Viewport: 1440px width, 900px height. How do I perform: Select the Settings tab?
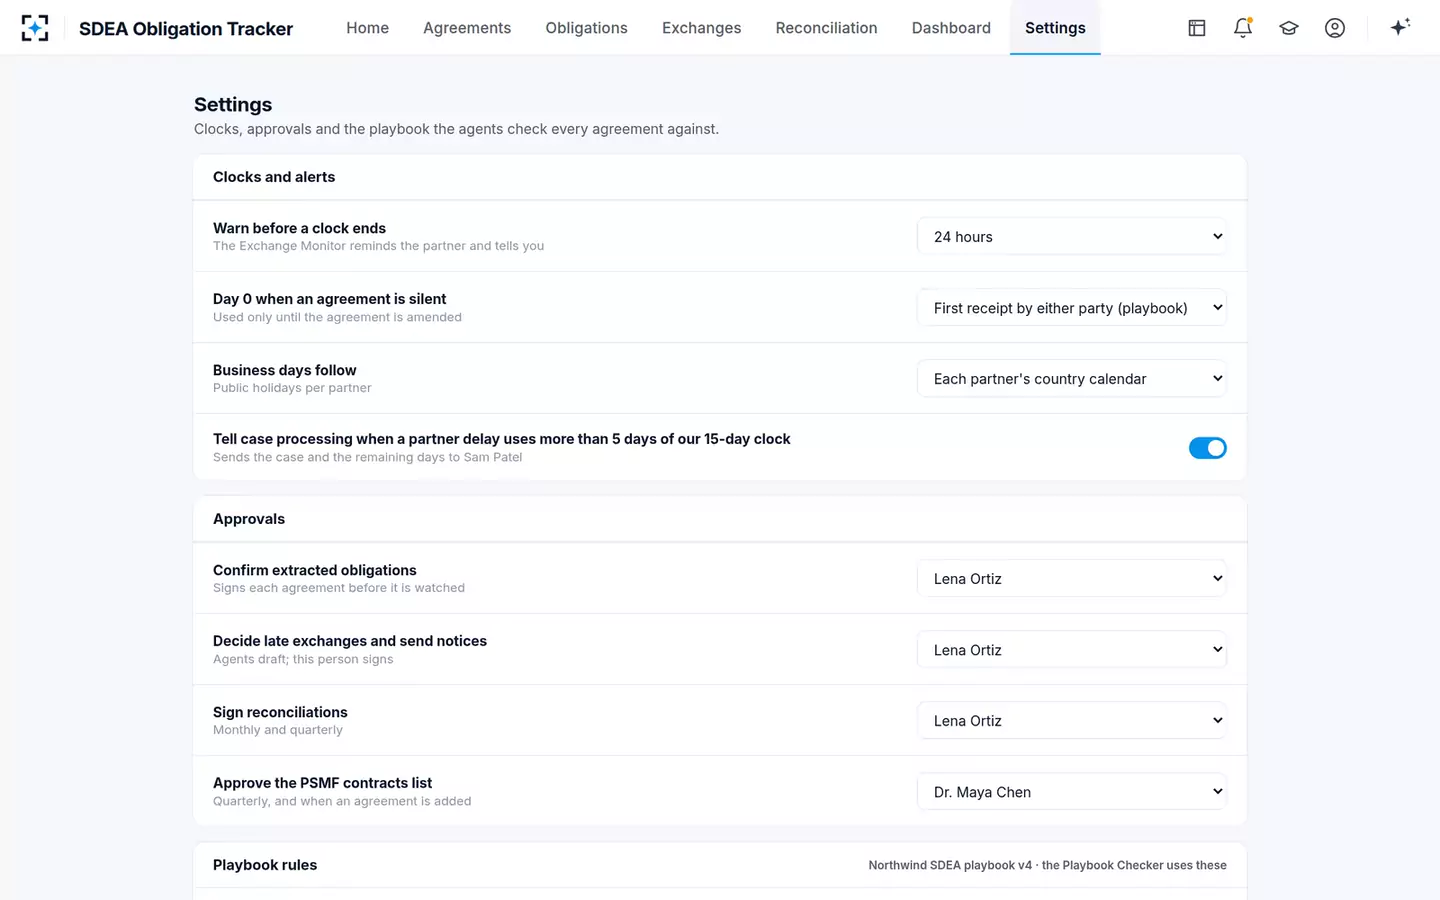[1055, 28]
